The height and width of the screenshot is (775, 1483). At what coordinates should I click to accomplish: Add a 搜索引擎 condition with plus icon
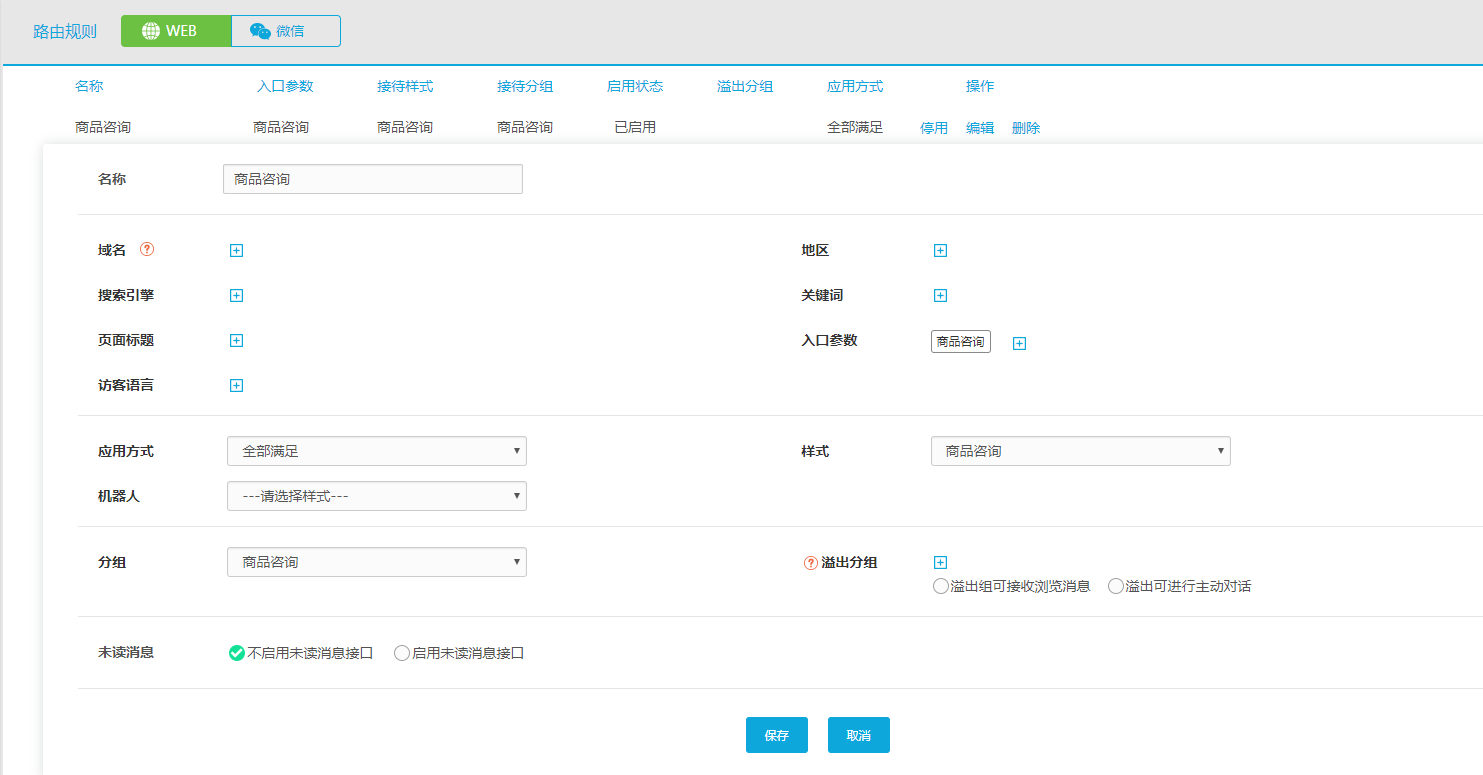236,296
